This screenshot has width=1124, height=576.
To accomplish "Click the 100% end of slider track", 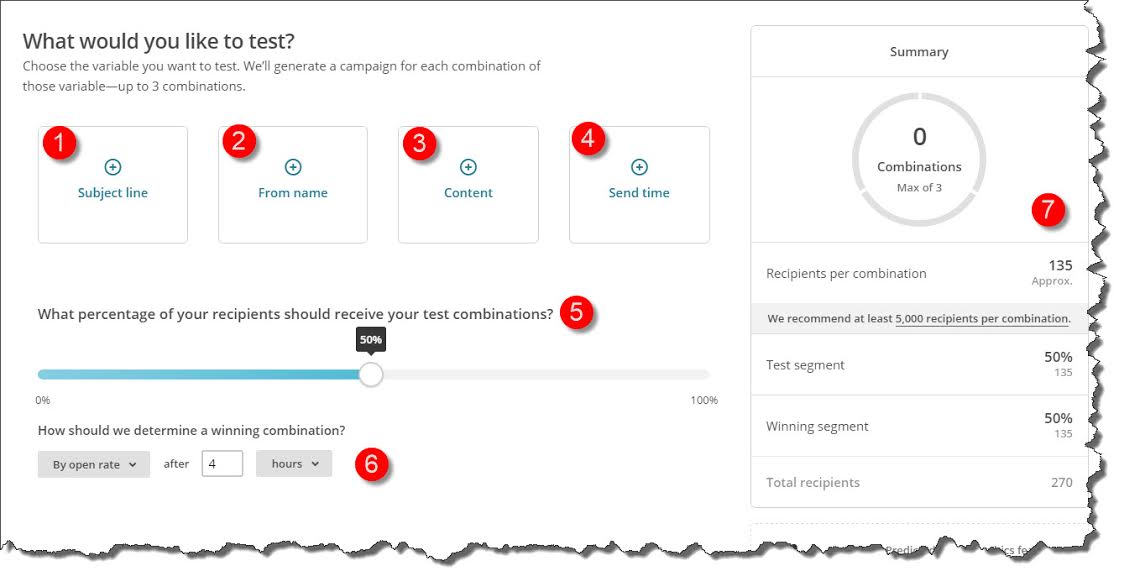I will point(706,375).
